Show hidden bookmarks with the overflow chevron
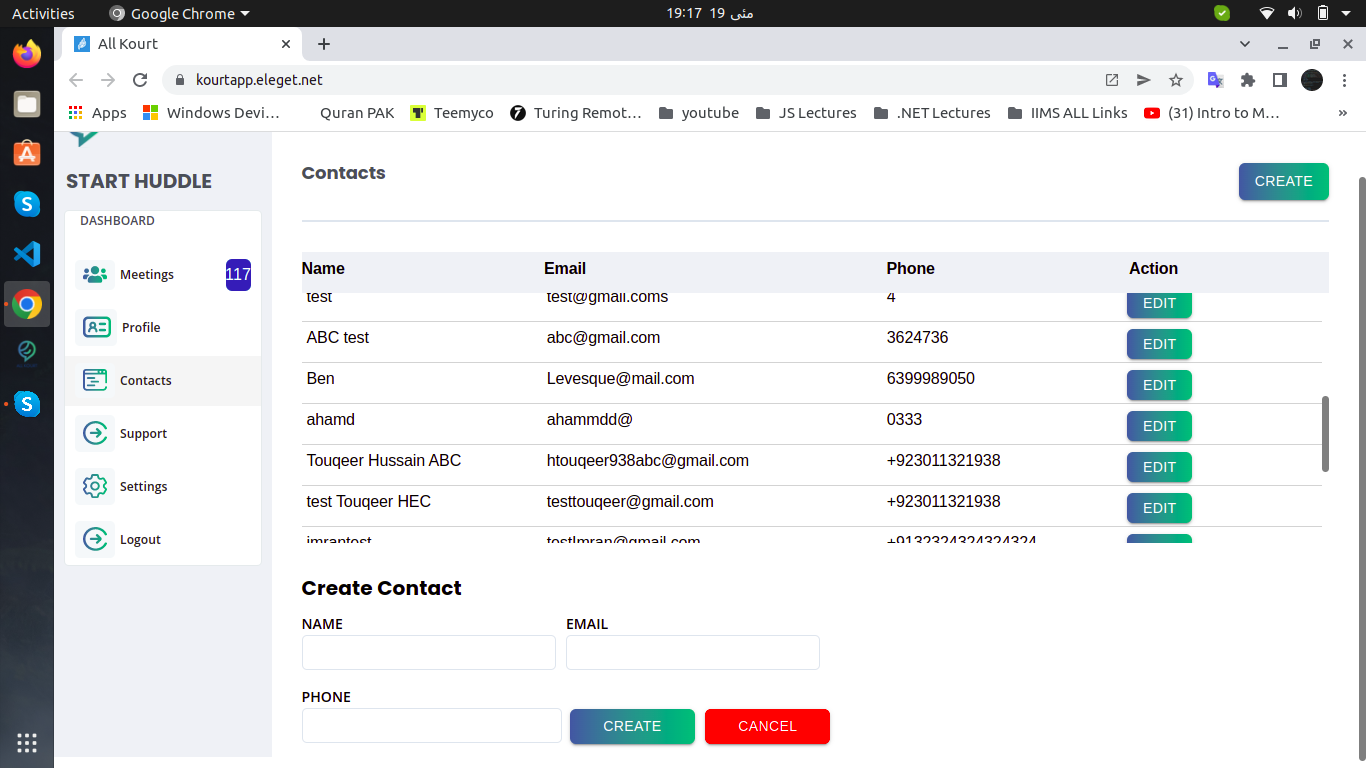 pyautogui.click(x=1342, y=113)
